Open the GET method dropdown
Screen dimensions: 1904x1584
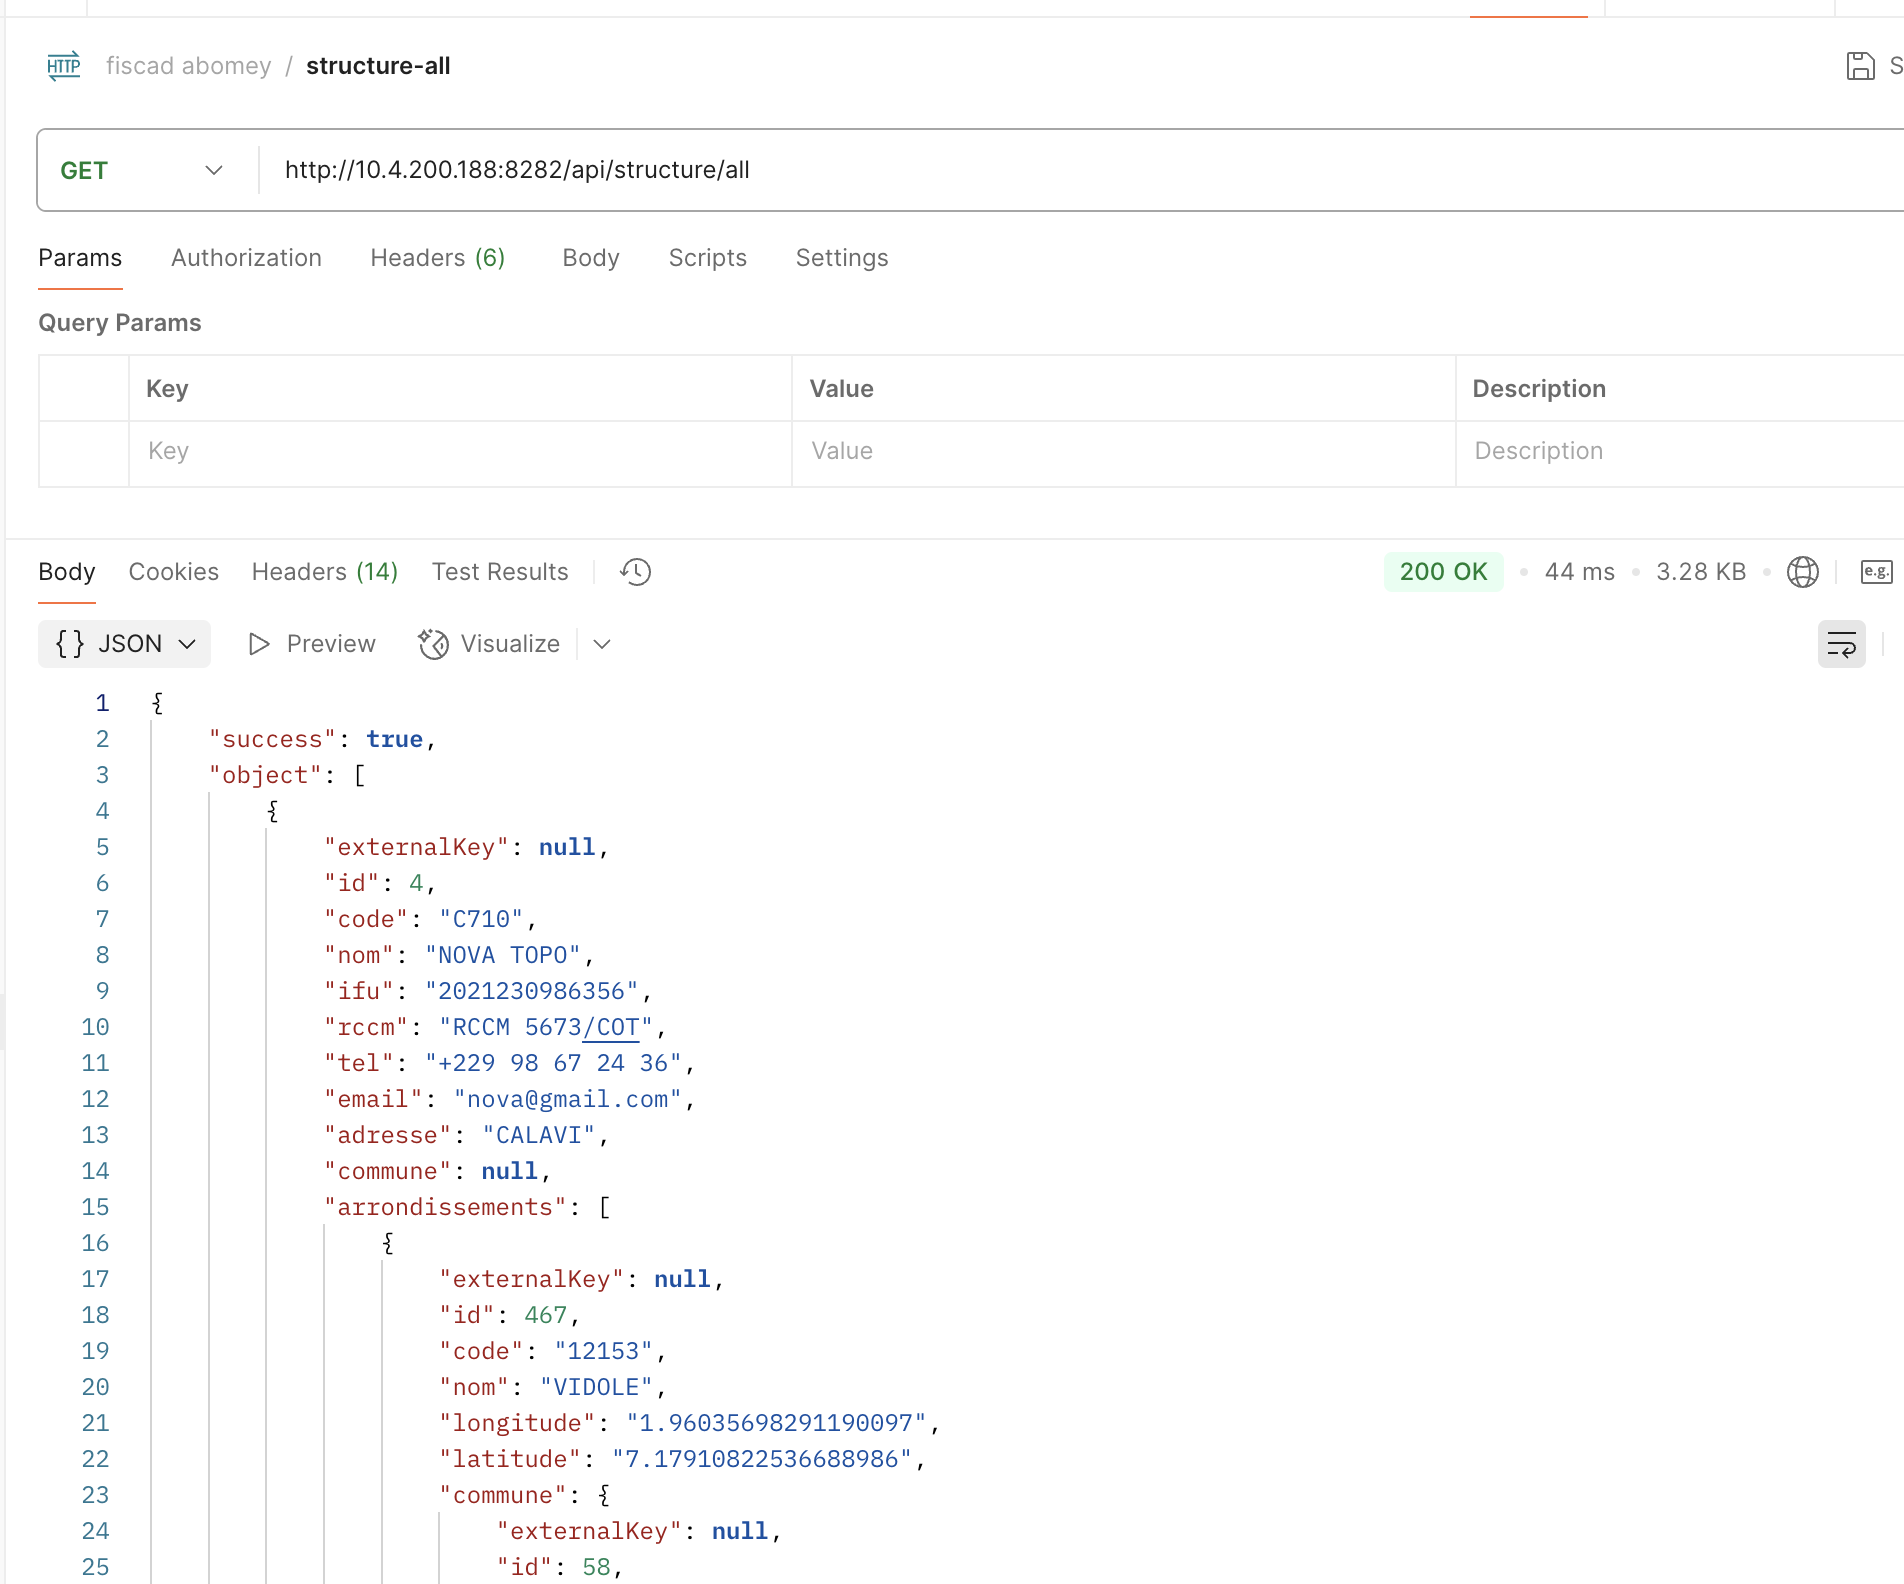click(x=141, y=170)
